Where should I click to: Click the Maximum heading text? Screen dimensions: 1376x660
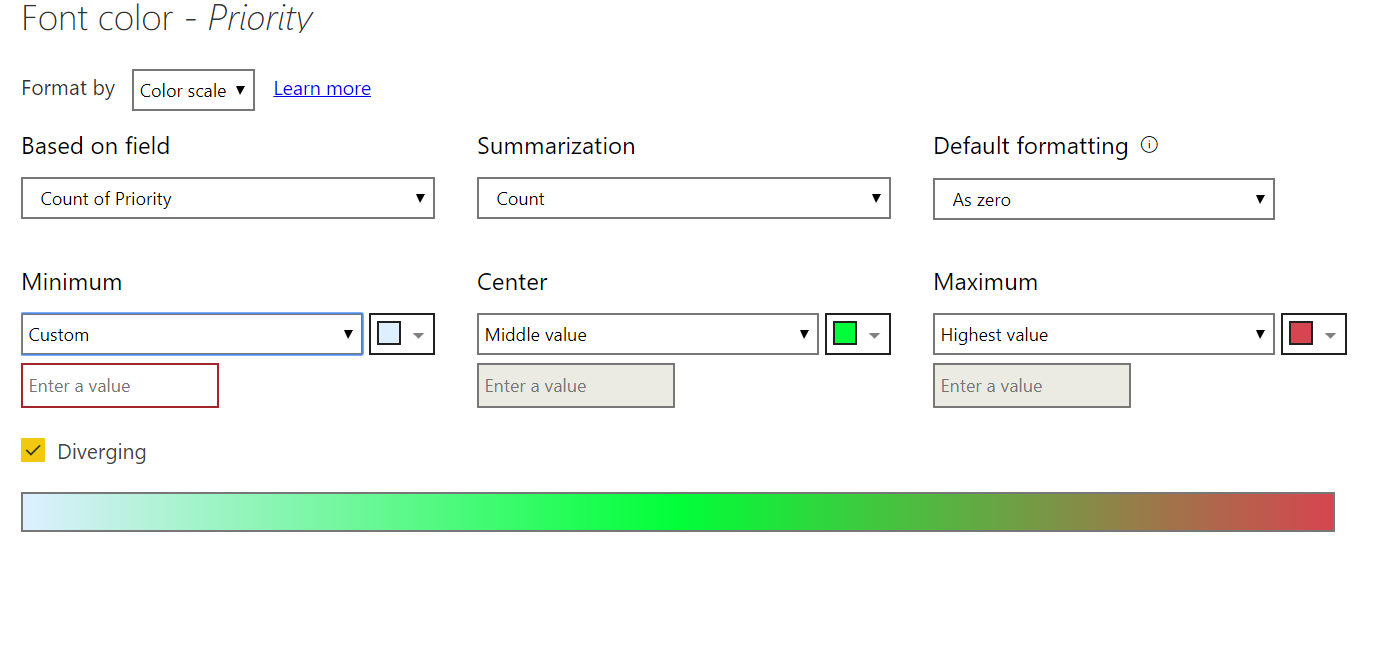(986, 282)
